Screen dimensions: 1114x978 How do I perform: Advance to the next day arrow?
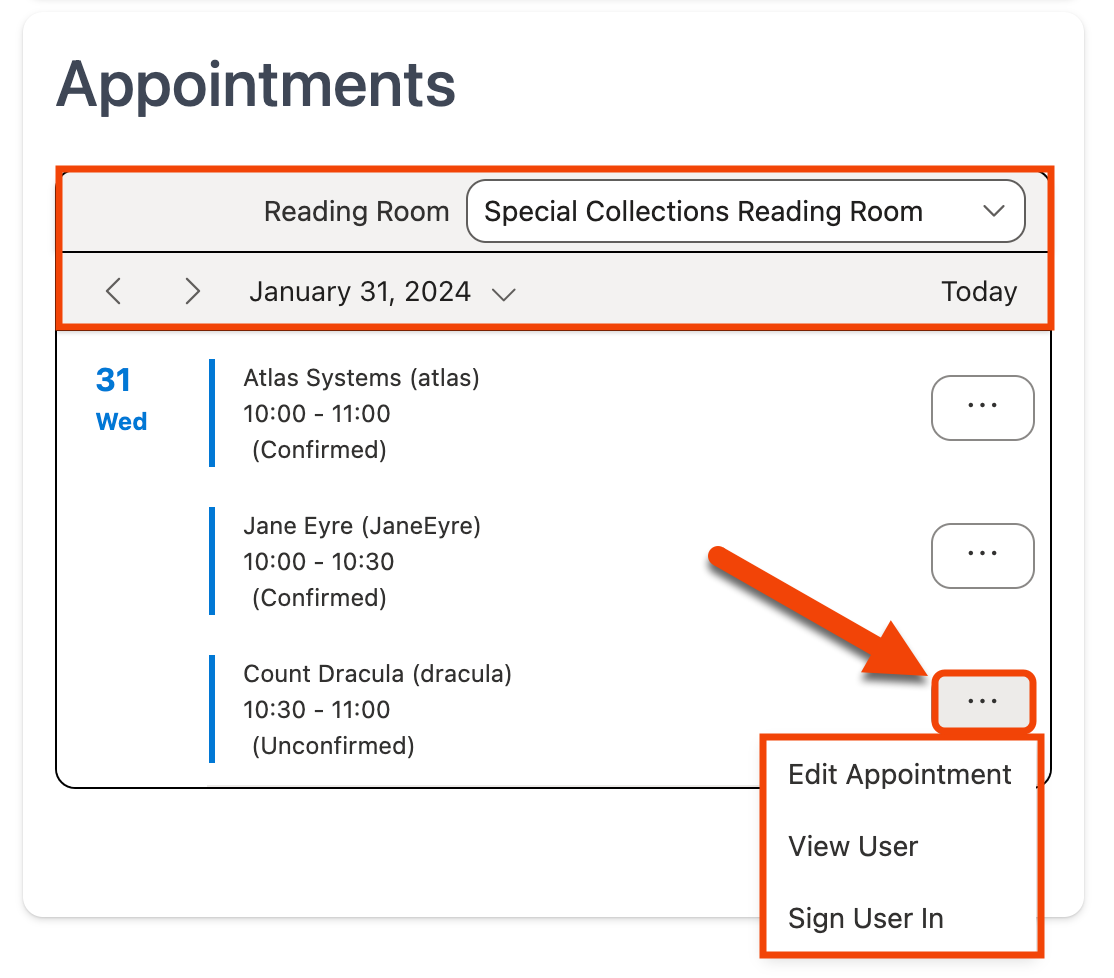pos(193,291)
